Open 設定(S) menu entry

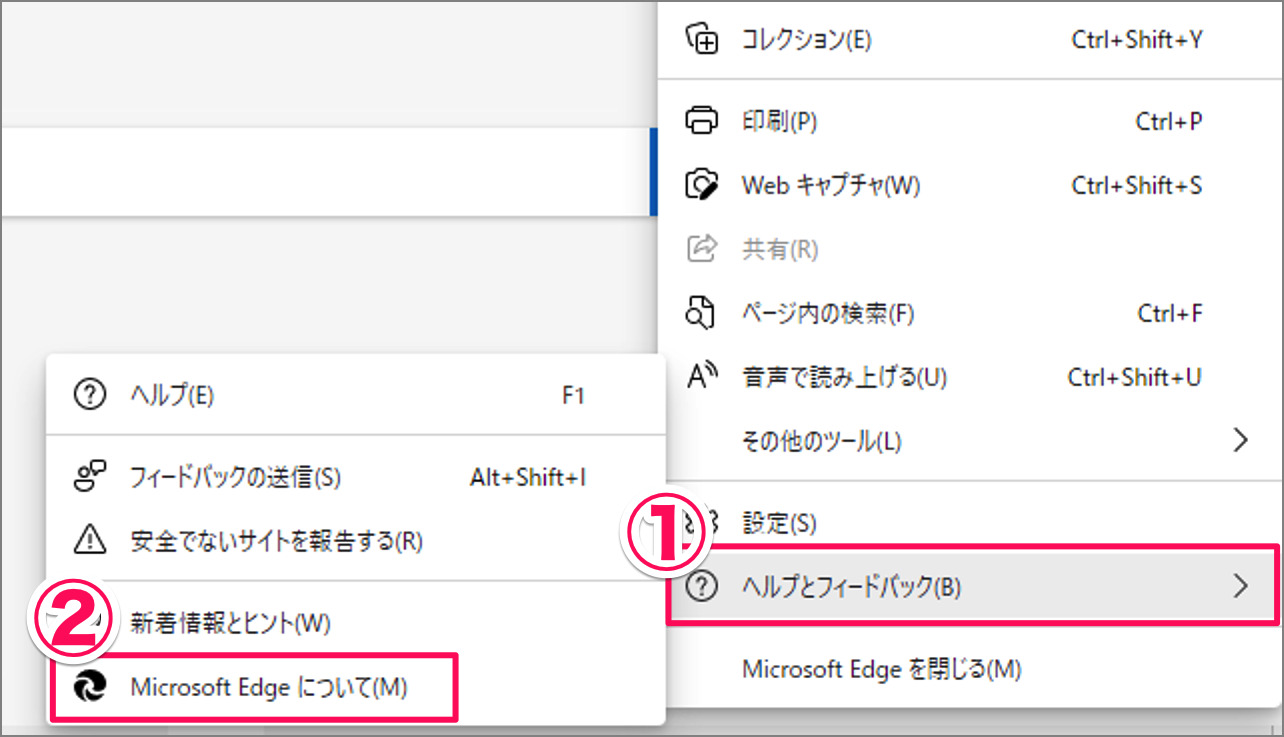pos(970,522)
